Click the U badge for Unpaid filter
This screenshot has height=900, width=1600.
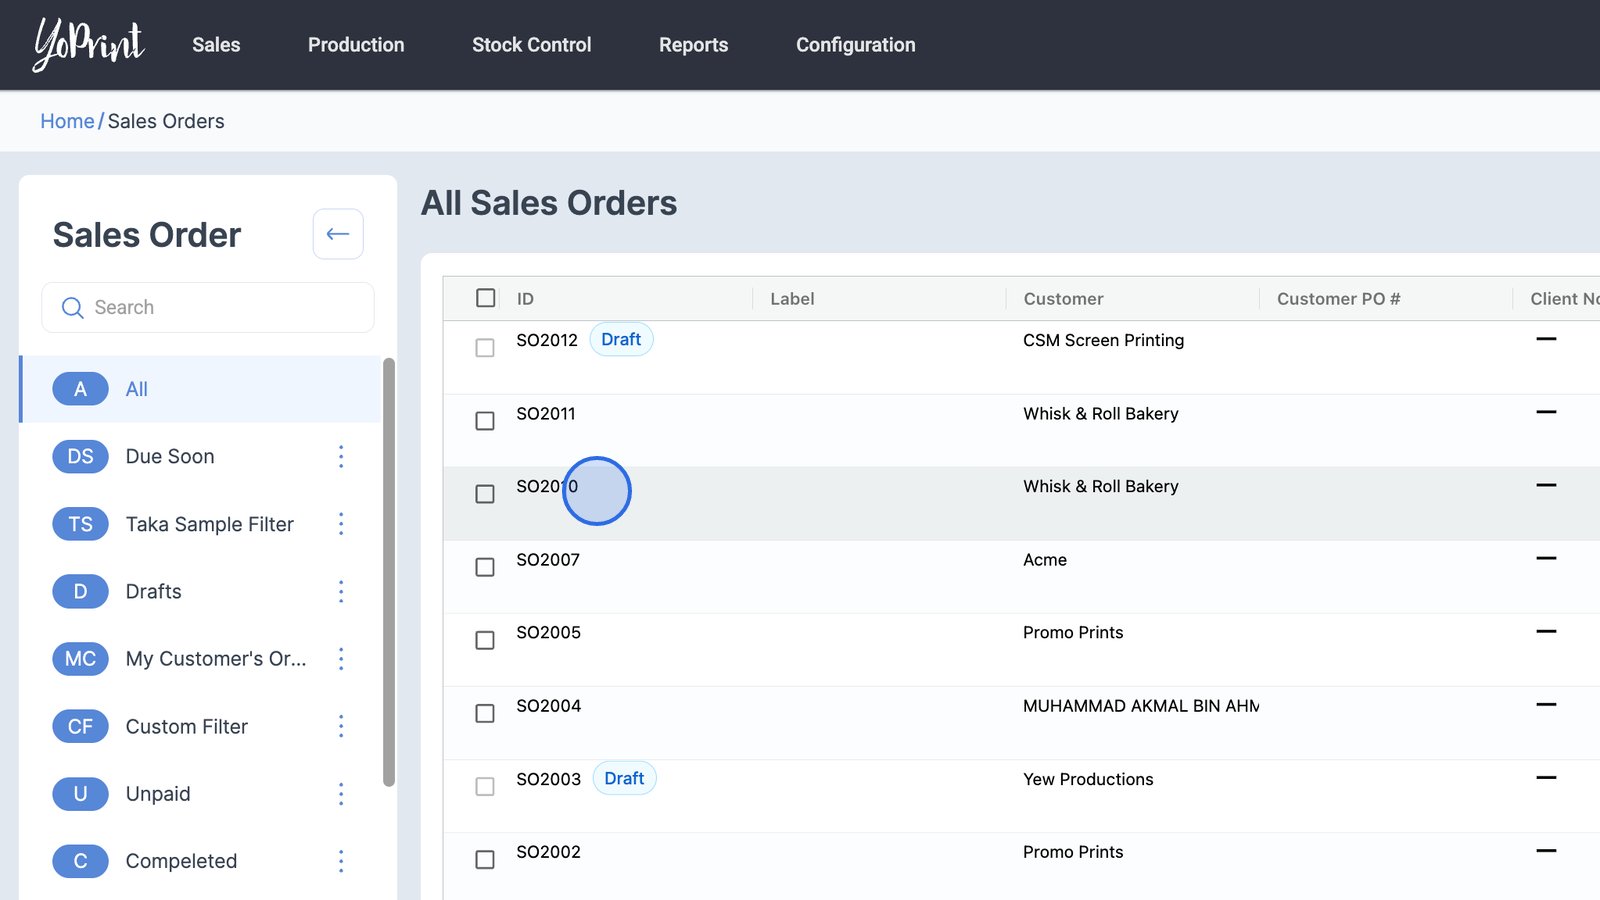(80, 794)
